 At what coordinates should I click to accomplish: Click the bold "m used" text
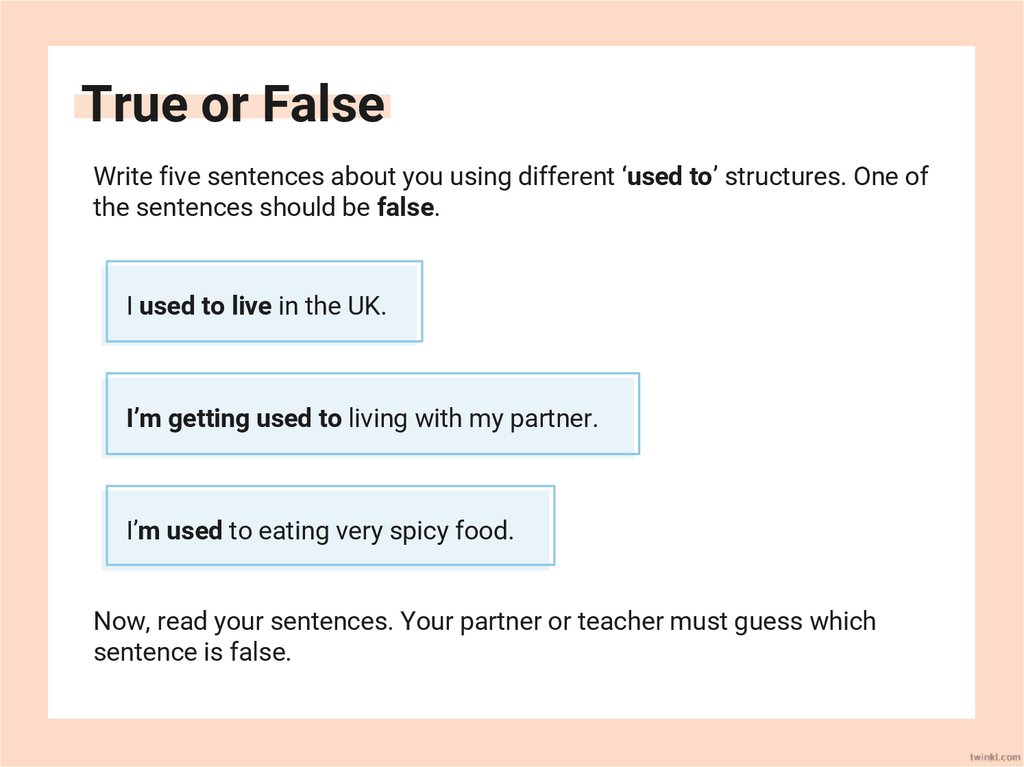[178, 530]
